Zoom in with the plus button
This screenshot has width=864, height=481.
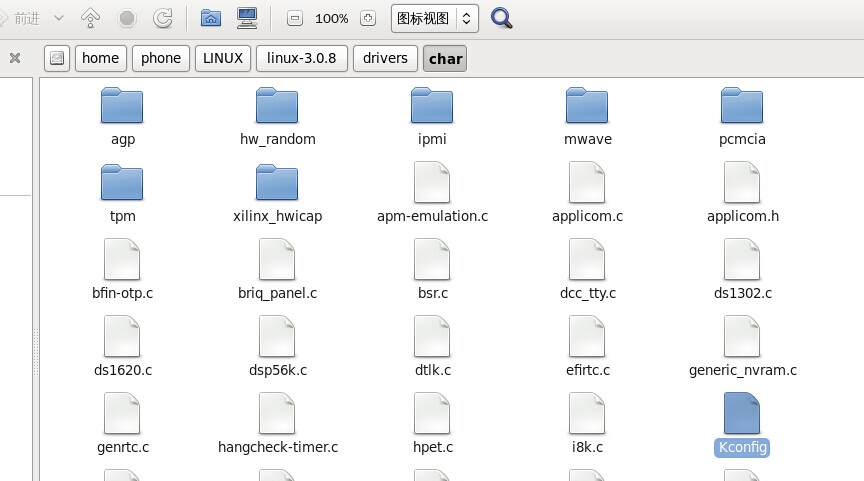[368, 18]
